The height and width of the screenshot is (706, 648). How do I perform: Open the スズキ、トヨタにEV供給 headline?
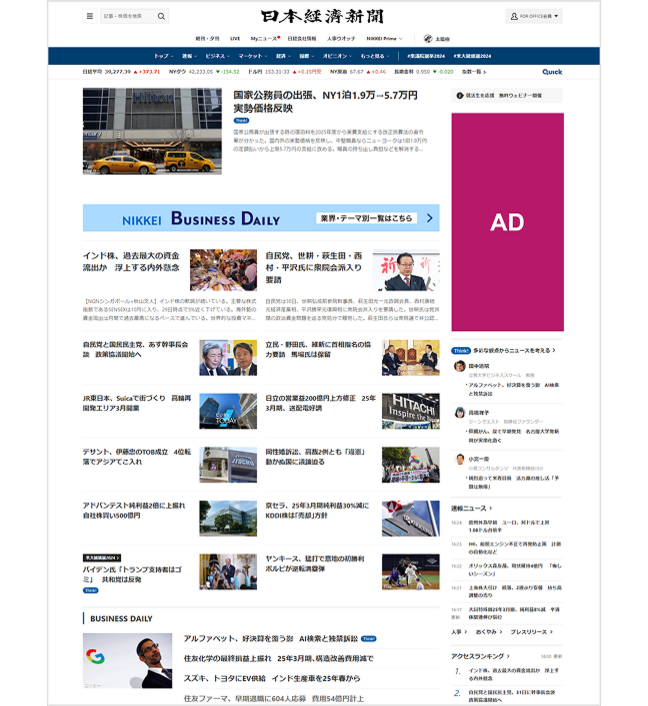pyautogui.click(x=272, y=678)
